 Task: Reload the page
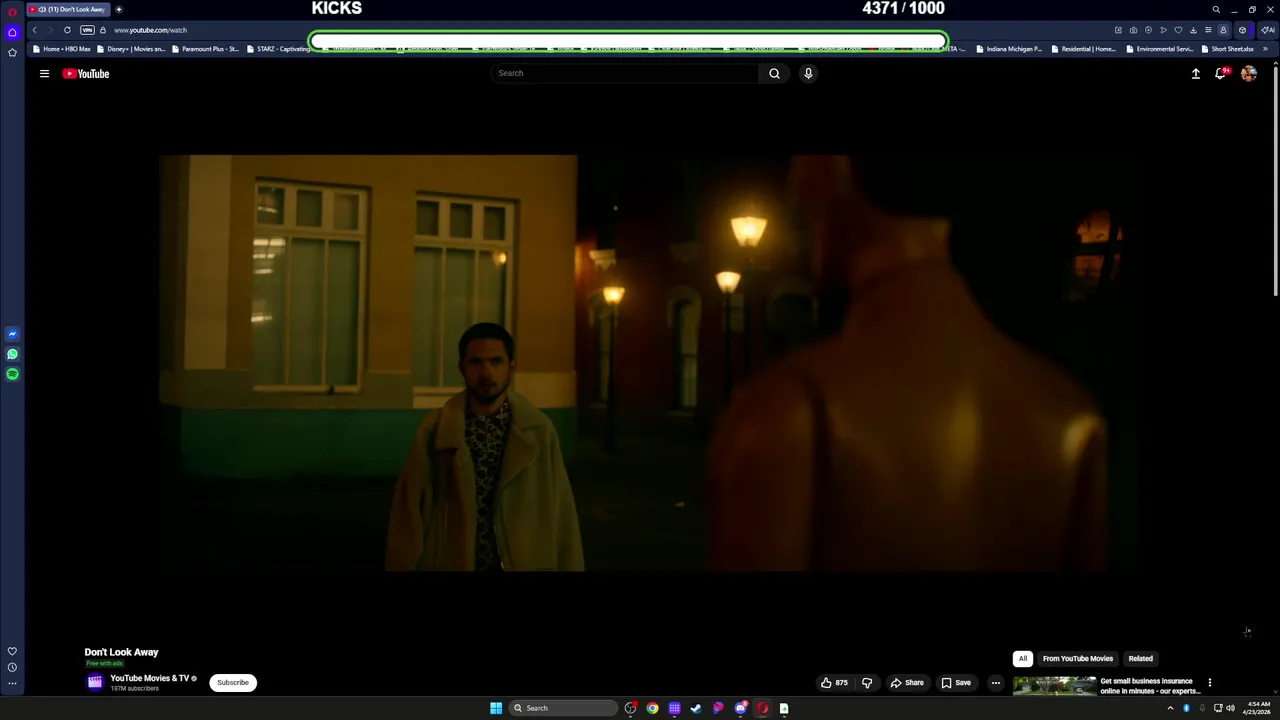[x=67, y=30]
